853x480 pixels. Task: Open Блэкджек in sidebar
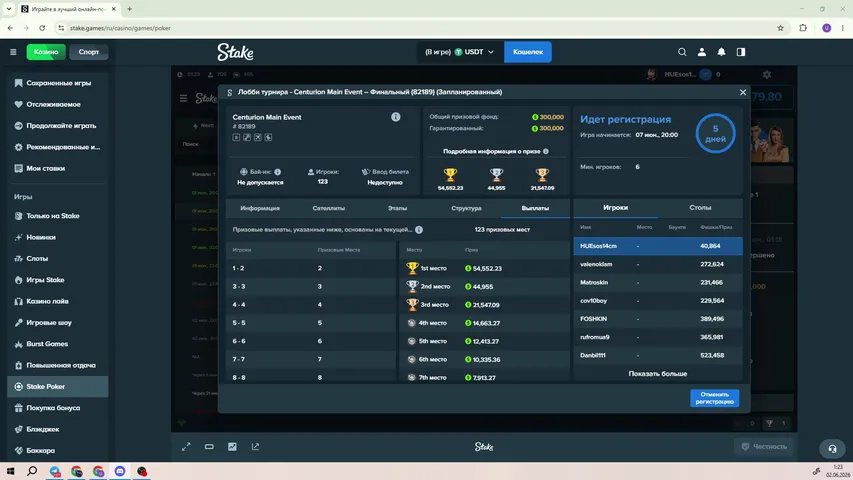tap(58, 429)
